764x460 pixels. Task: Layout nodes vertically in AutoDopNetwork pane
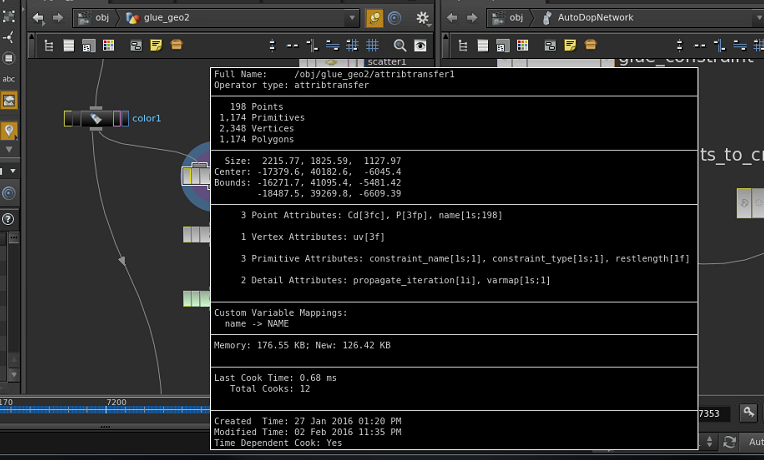(680, 46)
